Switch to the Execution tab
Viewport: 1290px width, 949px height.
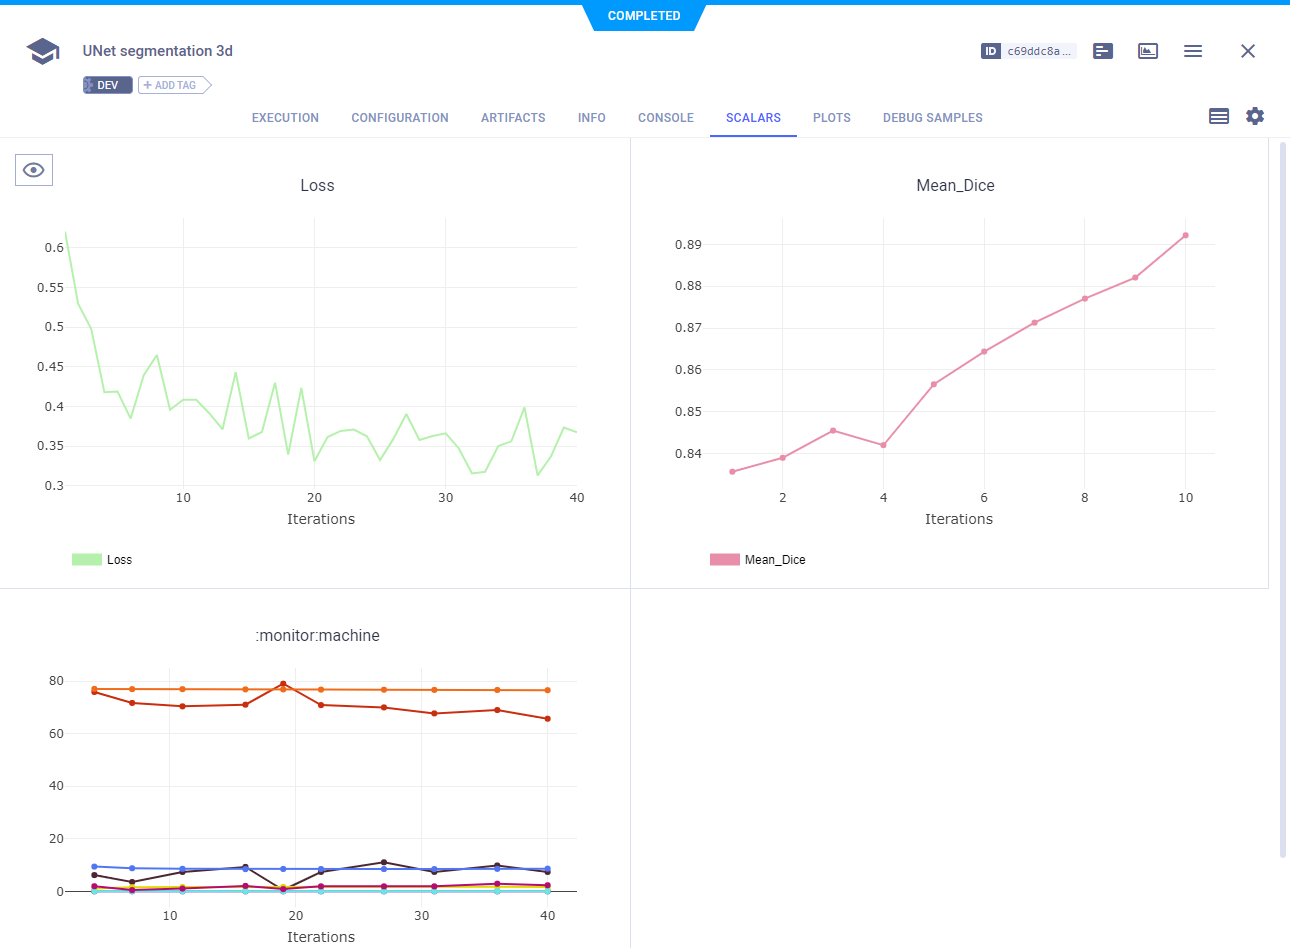(x=285, y=118)
